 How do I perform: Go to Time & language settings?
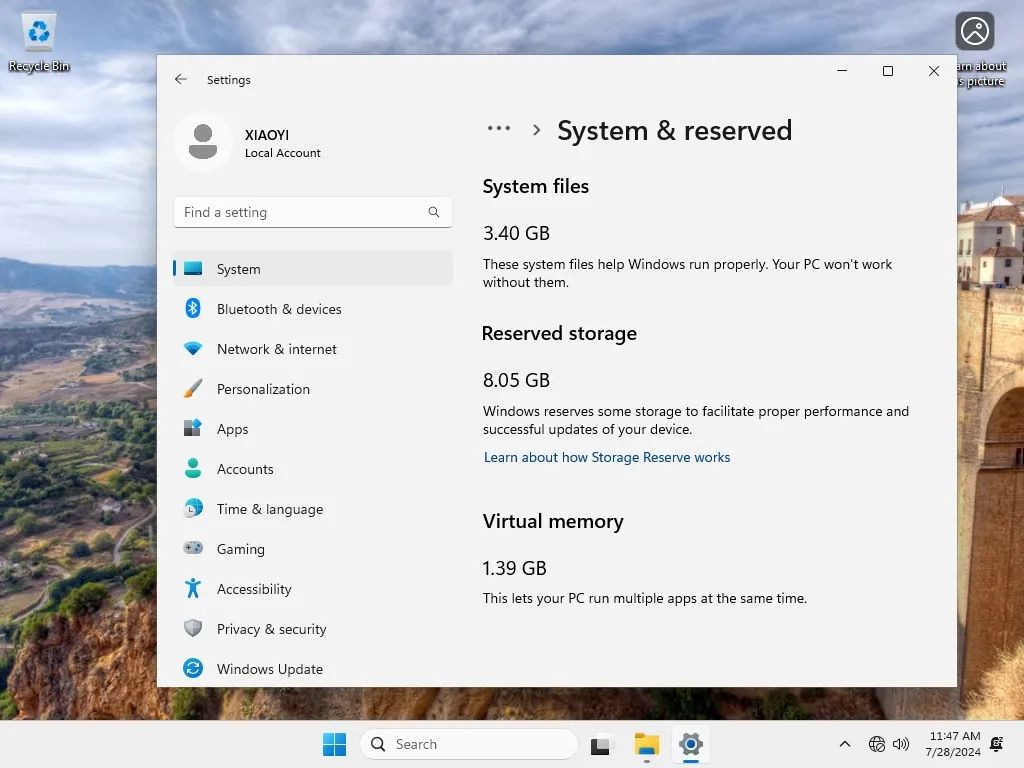313,508
